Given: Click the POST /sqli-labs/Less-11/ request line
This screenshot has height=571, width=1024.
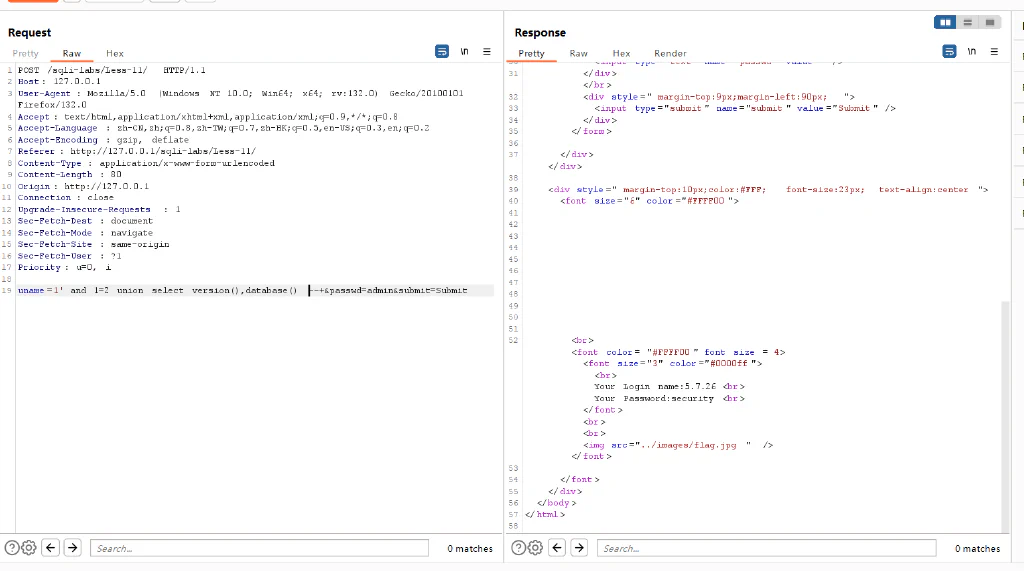Looking at the screenshot, I should [112, 70].
